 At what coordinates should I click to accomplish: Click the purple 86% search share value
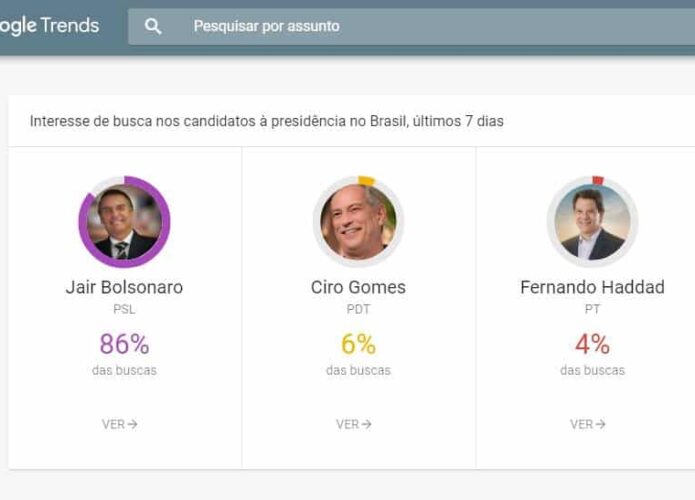(x=125, y=344)
